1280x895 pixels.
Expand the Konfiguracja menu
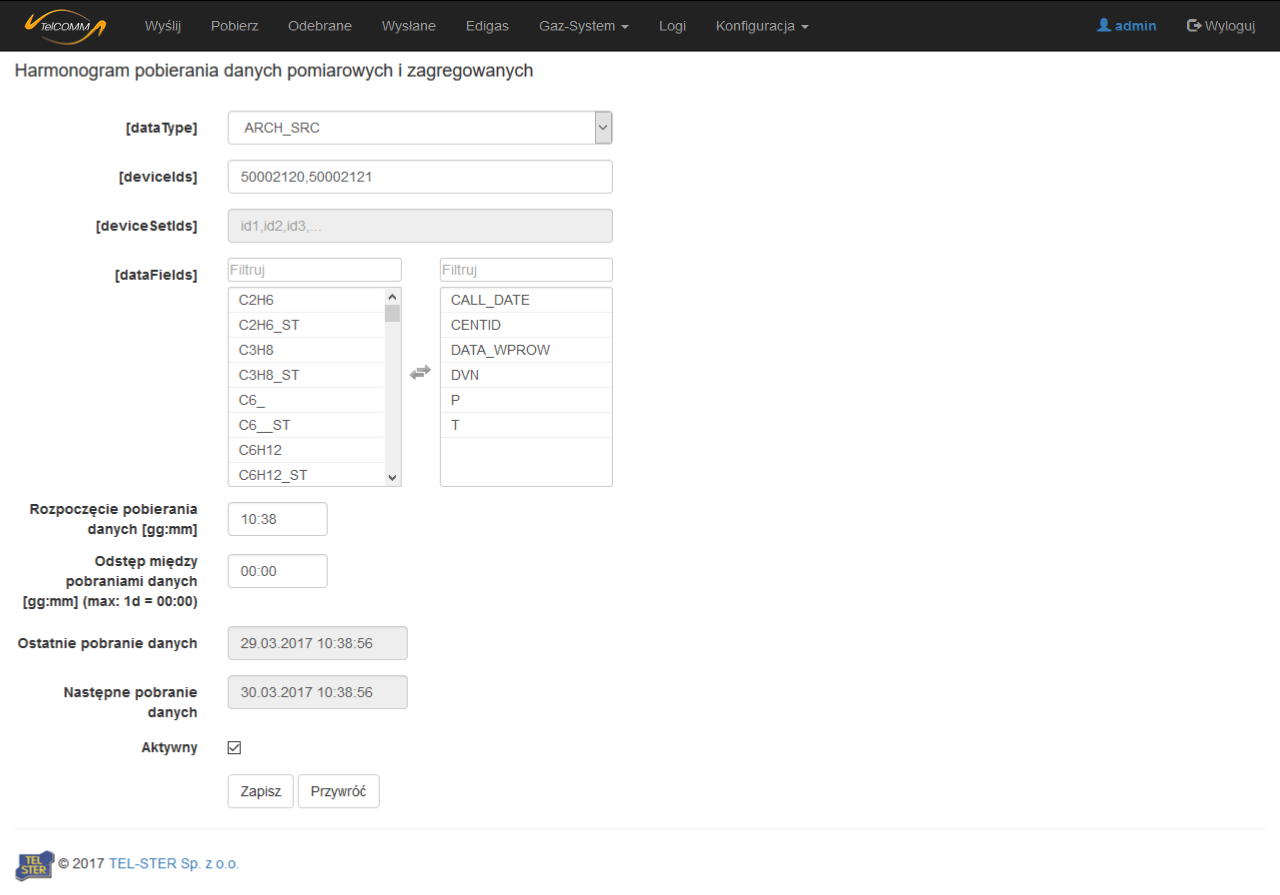[762, 26]
